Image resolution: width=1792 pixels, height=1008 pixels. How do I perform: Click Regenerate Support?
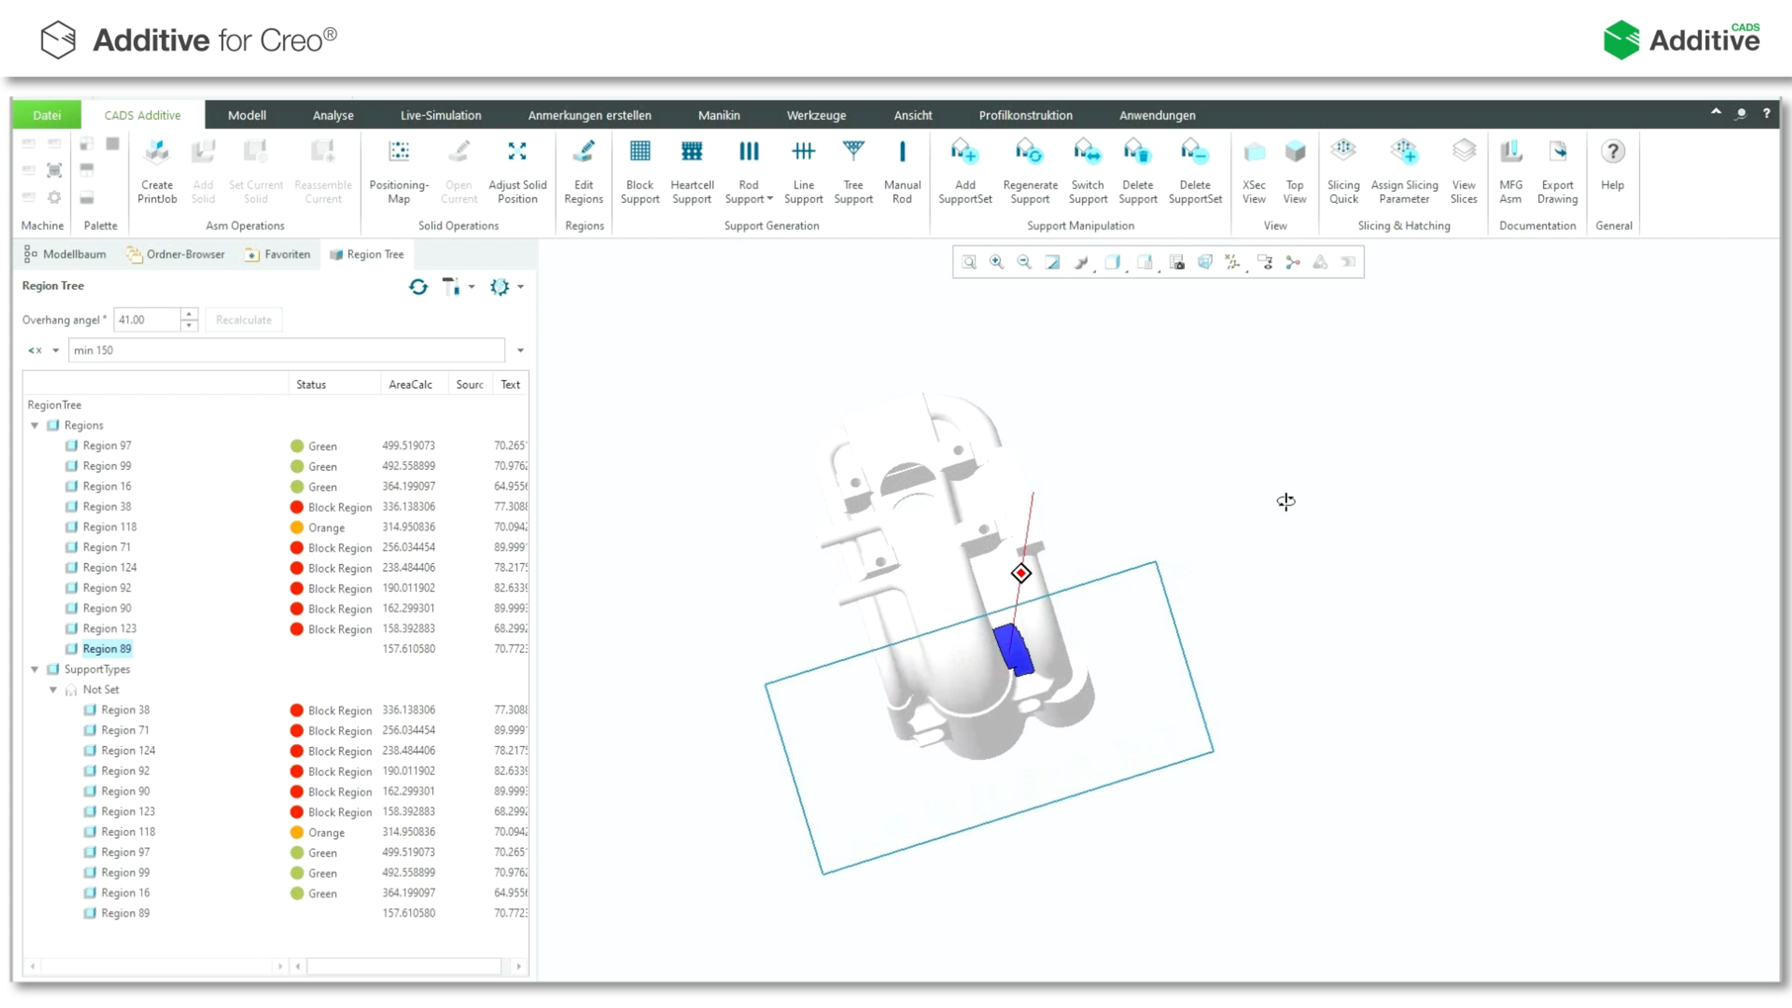pos(1030,172)
